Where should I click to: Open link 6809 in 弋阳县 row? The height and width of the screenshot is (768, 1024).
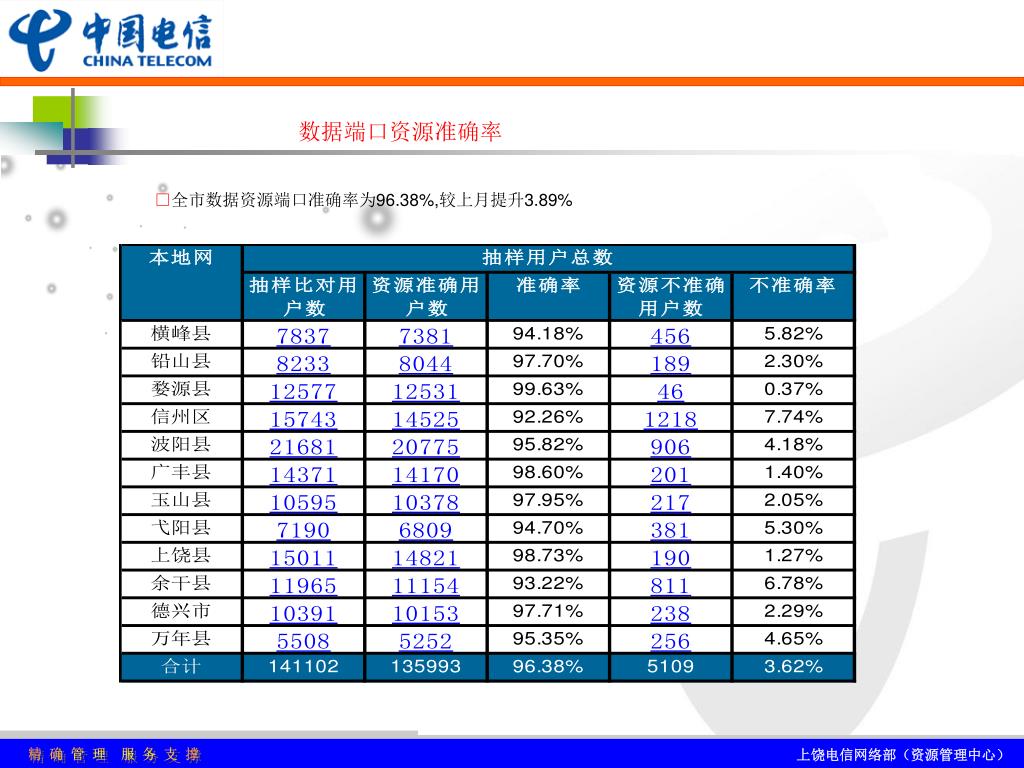425,530
